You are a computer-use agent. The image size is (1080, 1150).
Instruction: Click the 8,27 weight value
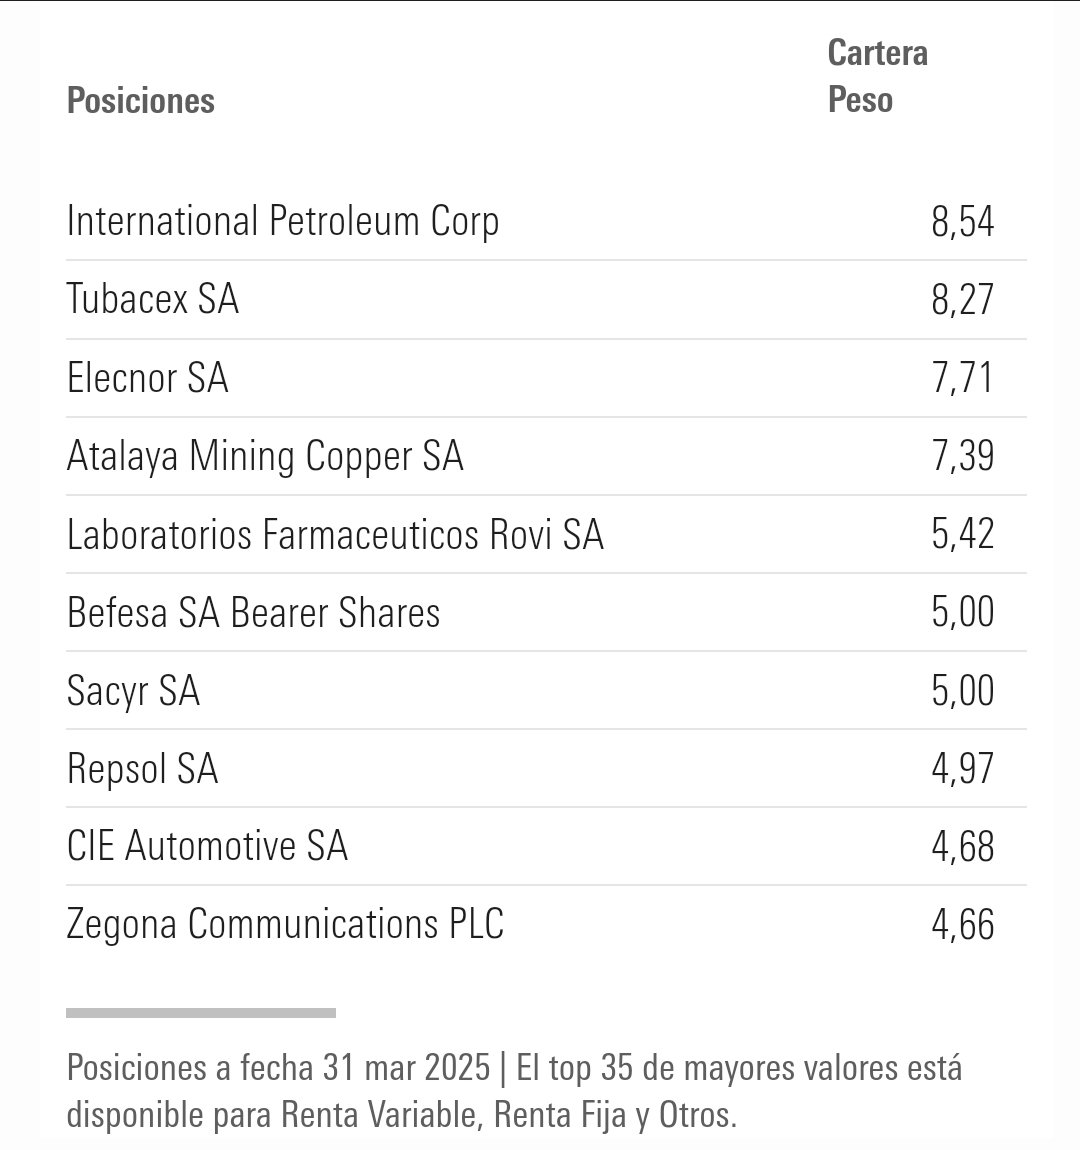tap(963, 299)
